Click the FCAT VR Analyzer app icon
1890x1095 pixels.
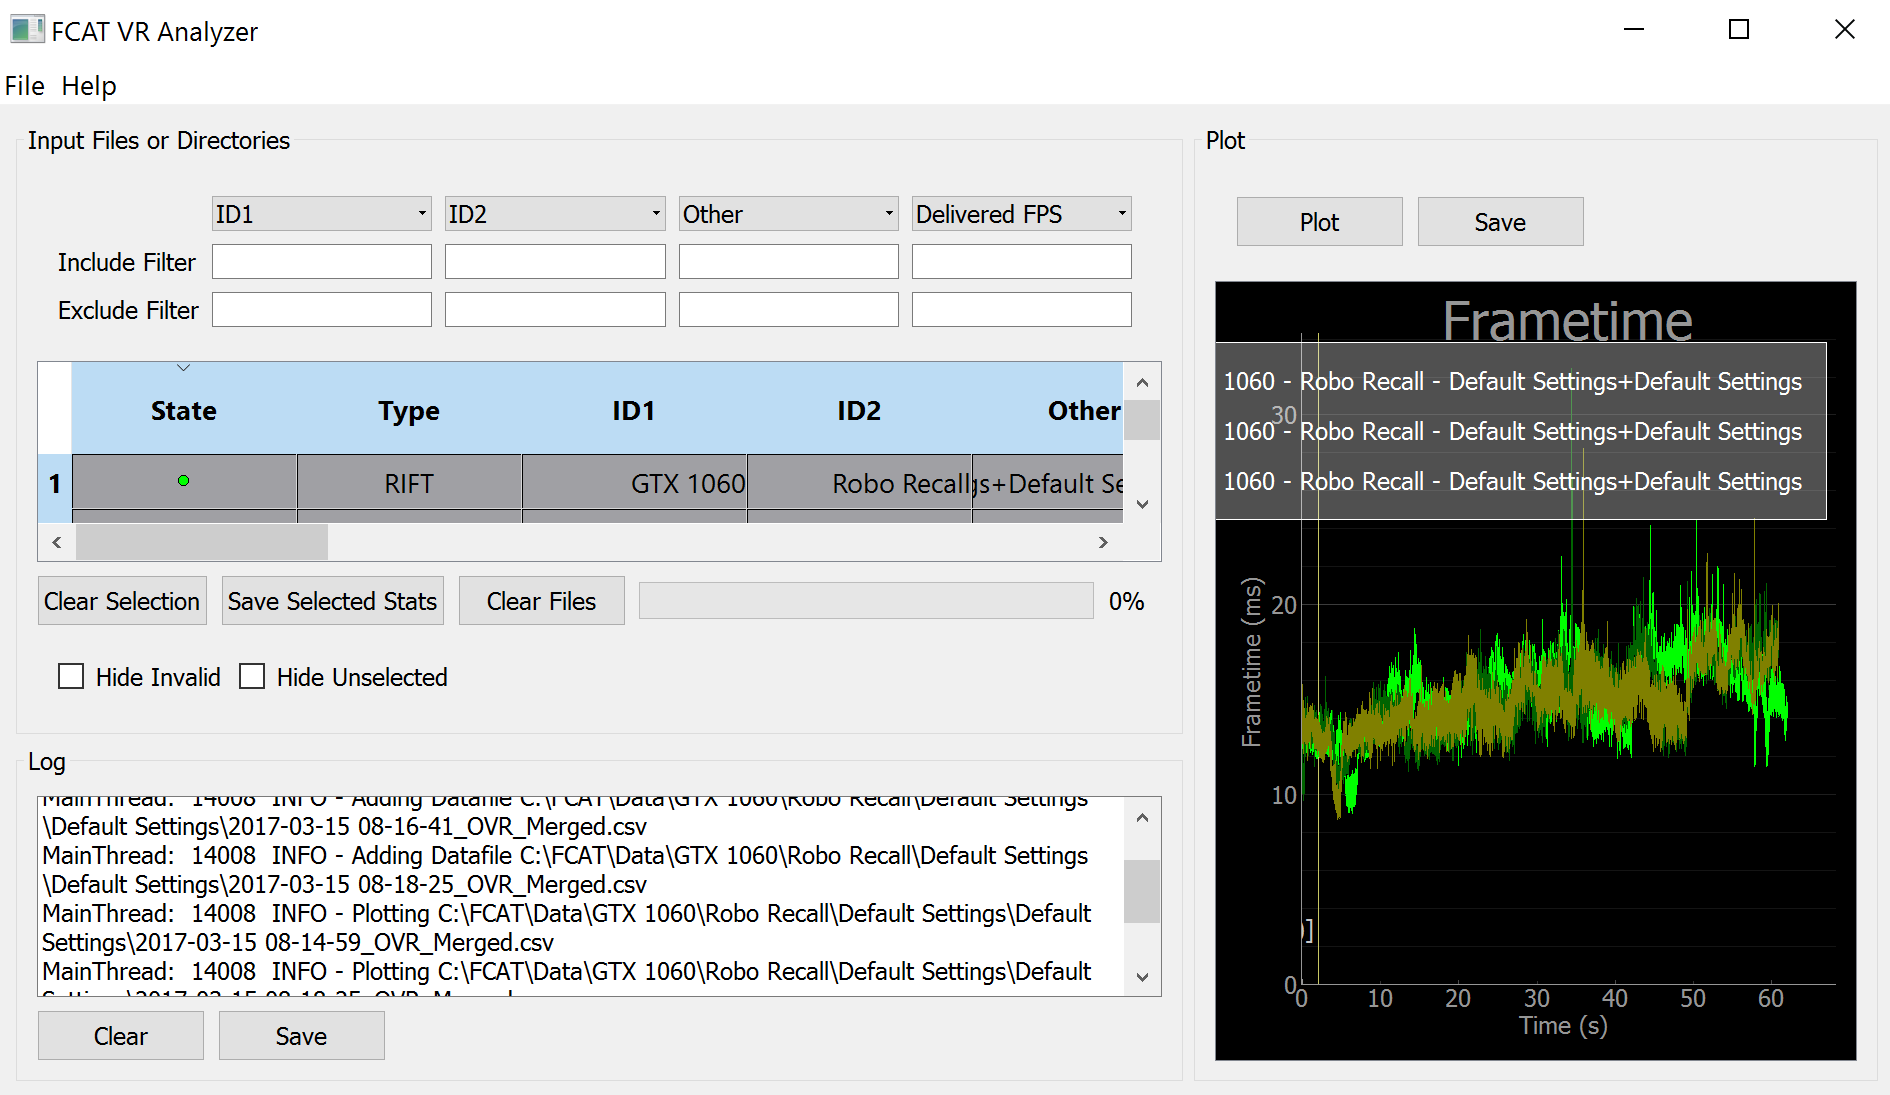tap(27, 30)
